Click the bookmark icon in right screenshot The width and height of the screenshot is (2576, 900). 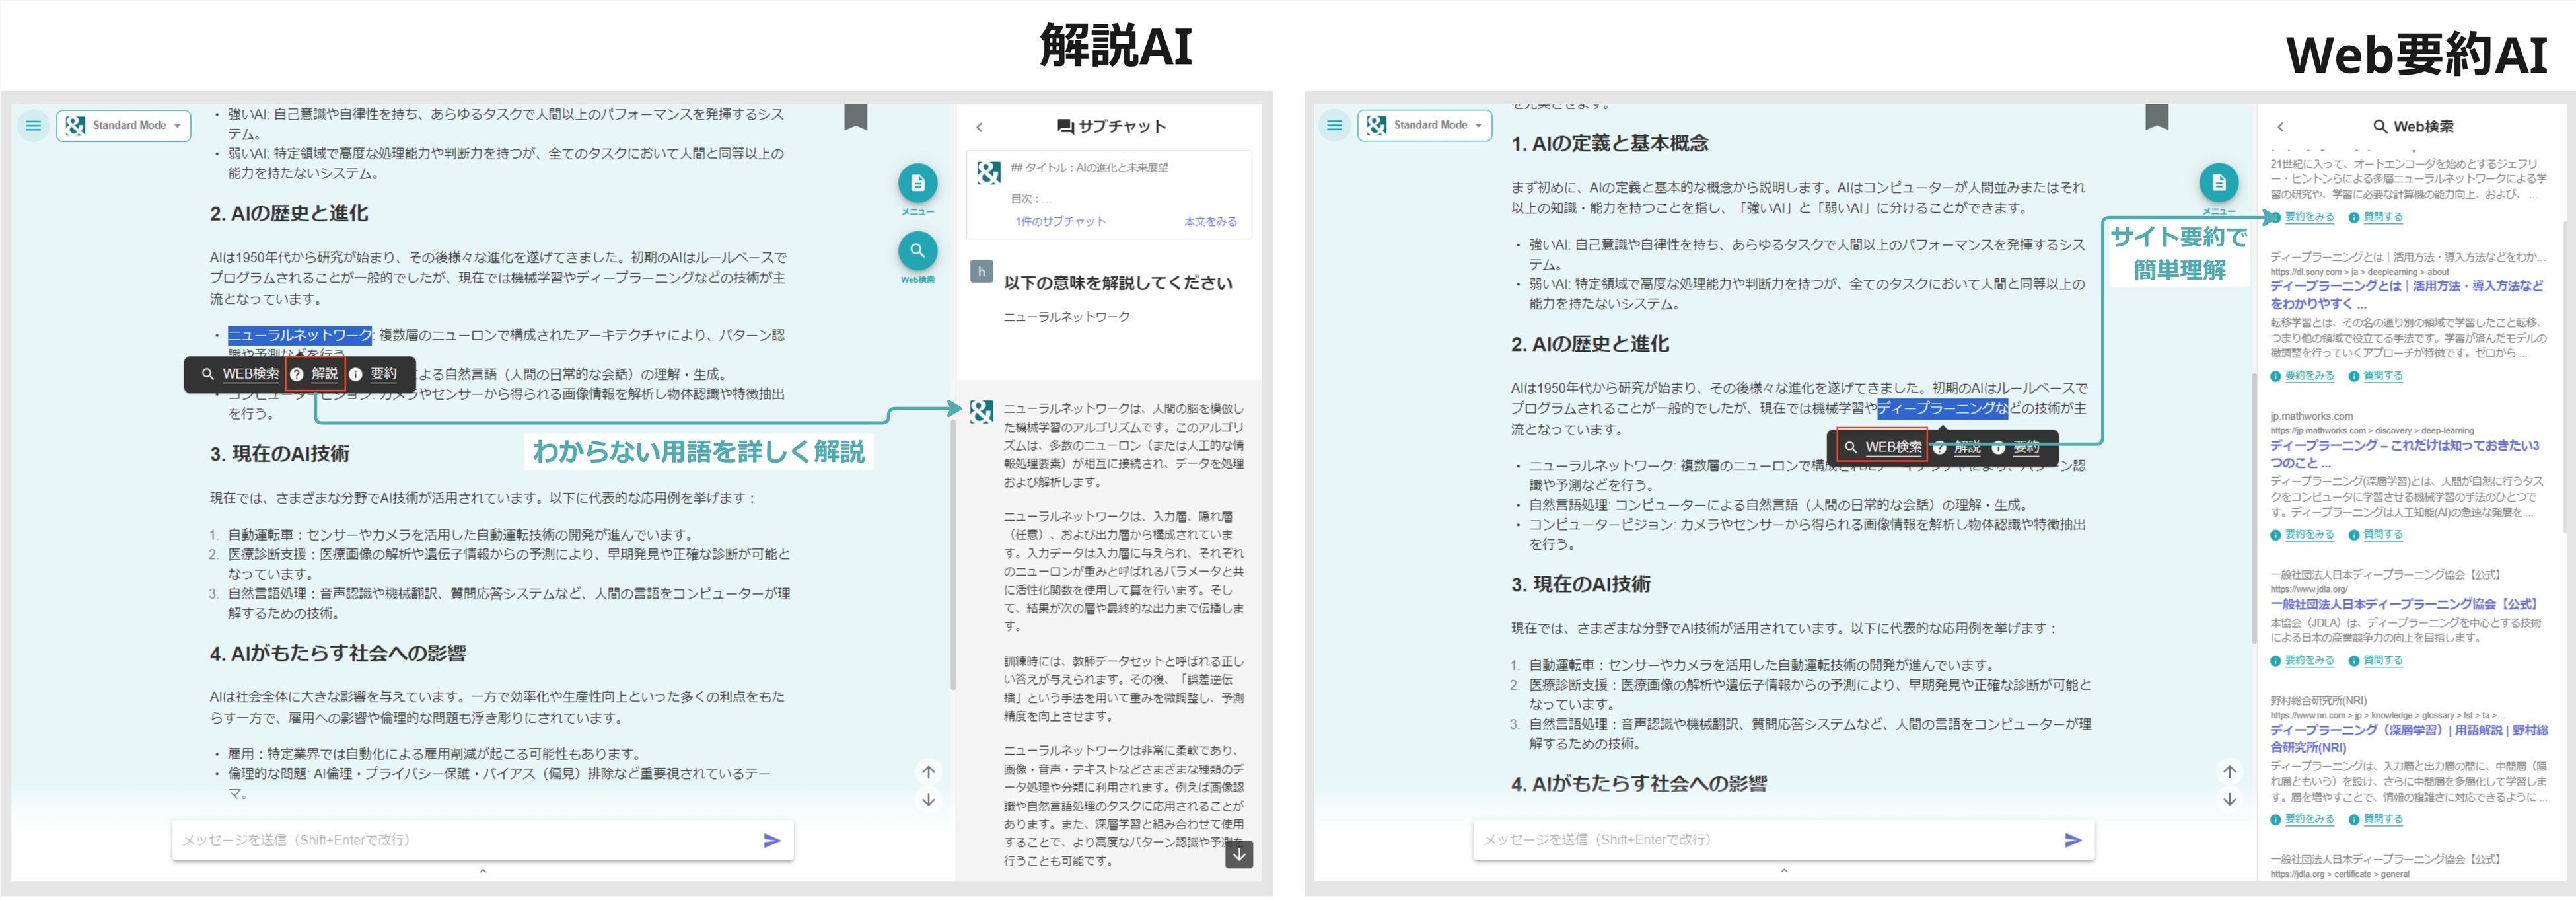pyautogui.click(x=2156, y=118)
